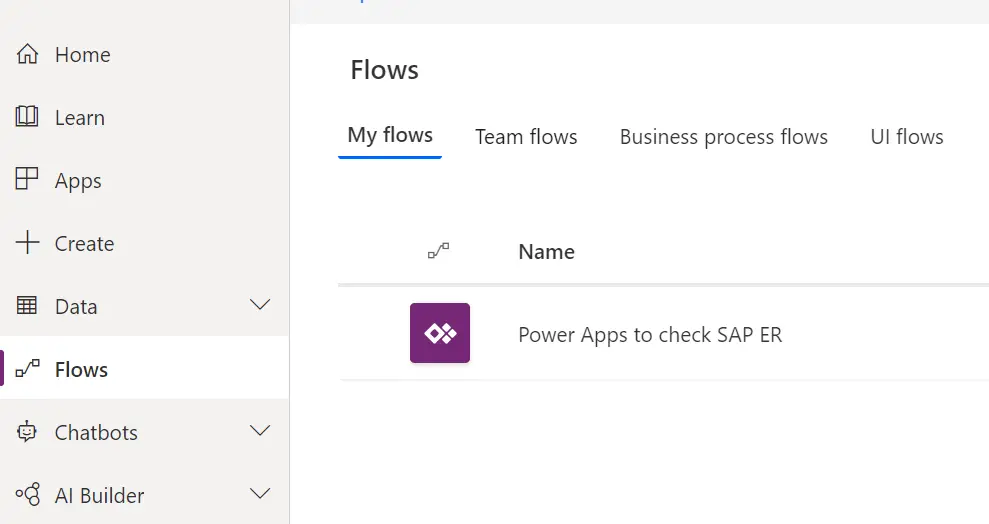This screenshot has height=524, width=989.
Task: Sort by the Name column header
Action: point(546,252)
